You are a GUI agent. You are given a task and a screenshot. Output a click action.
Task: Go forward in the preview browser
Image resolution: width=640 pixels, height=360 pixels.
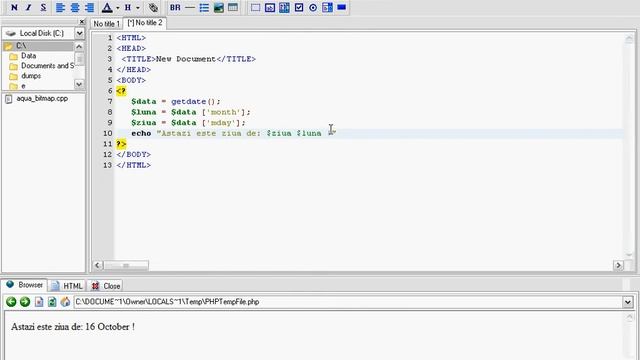25,302
